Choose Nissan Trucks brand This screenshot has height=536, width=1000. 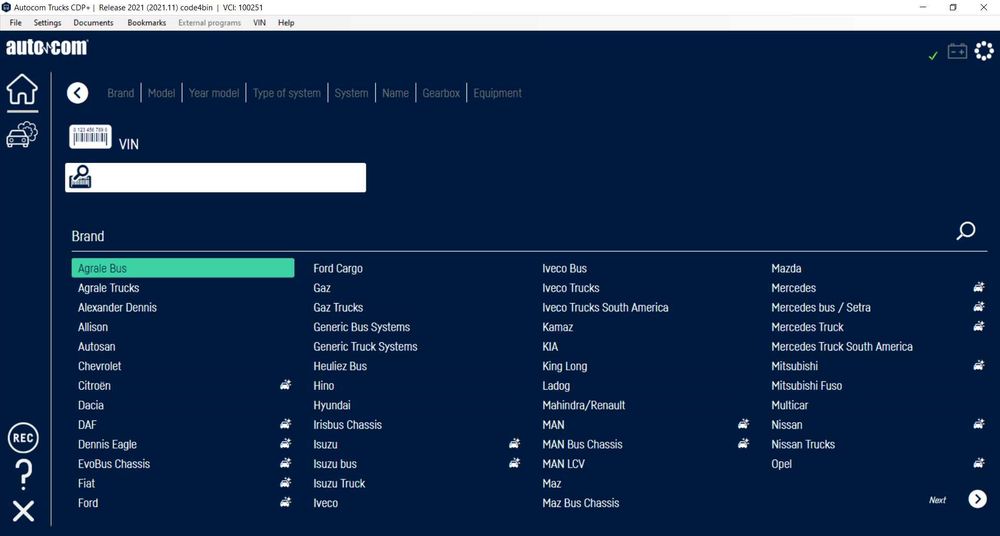click(803, 444)
